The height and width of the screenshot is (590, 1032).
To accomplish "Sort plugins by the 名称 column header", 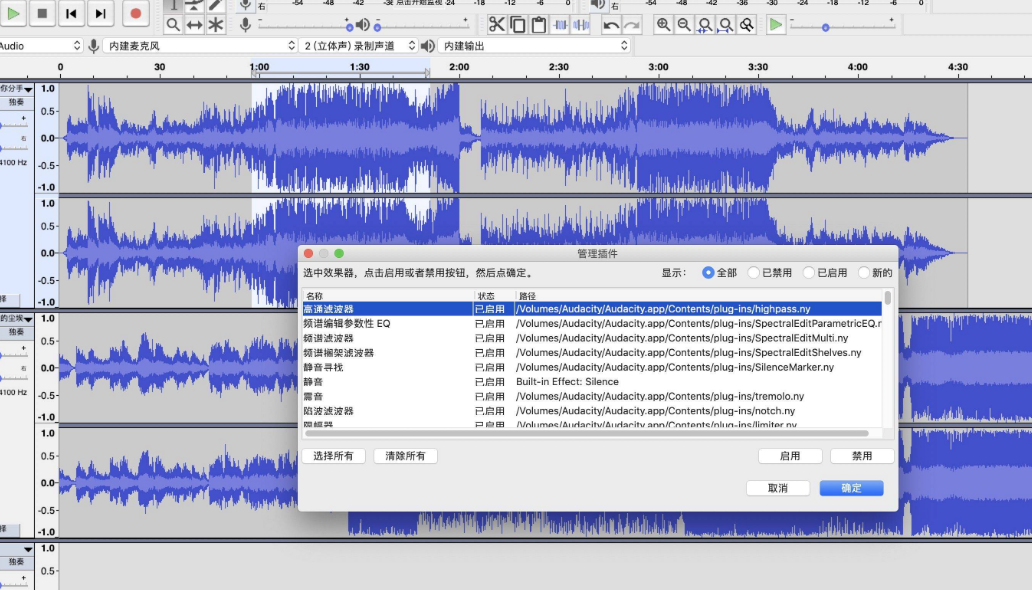I will click(388, 296).
